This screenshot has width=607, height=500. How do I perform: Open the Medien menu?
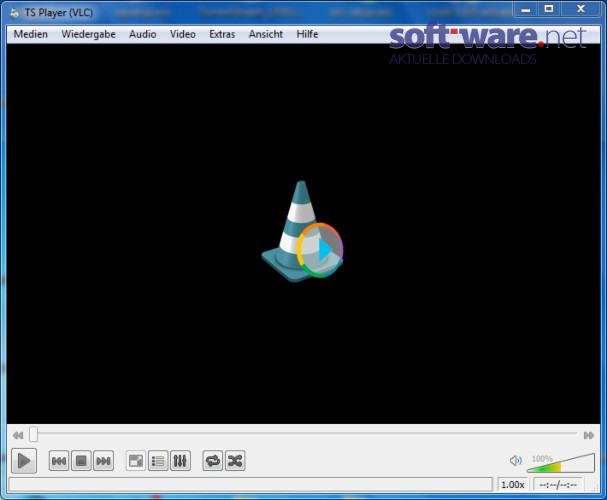pos(31,34)
